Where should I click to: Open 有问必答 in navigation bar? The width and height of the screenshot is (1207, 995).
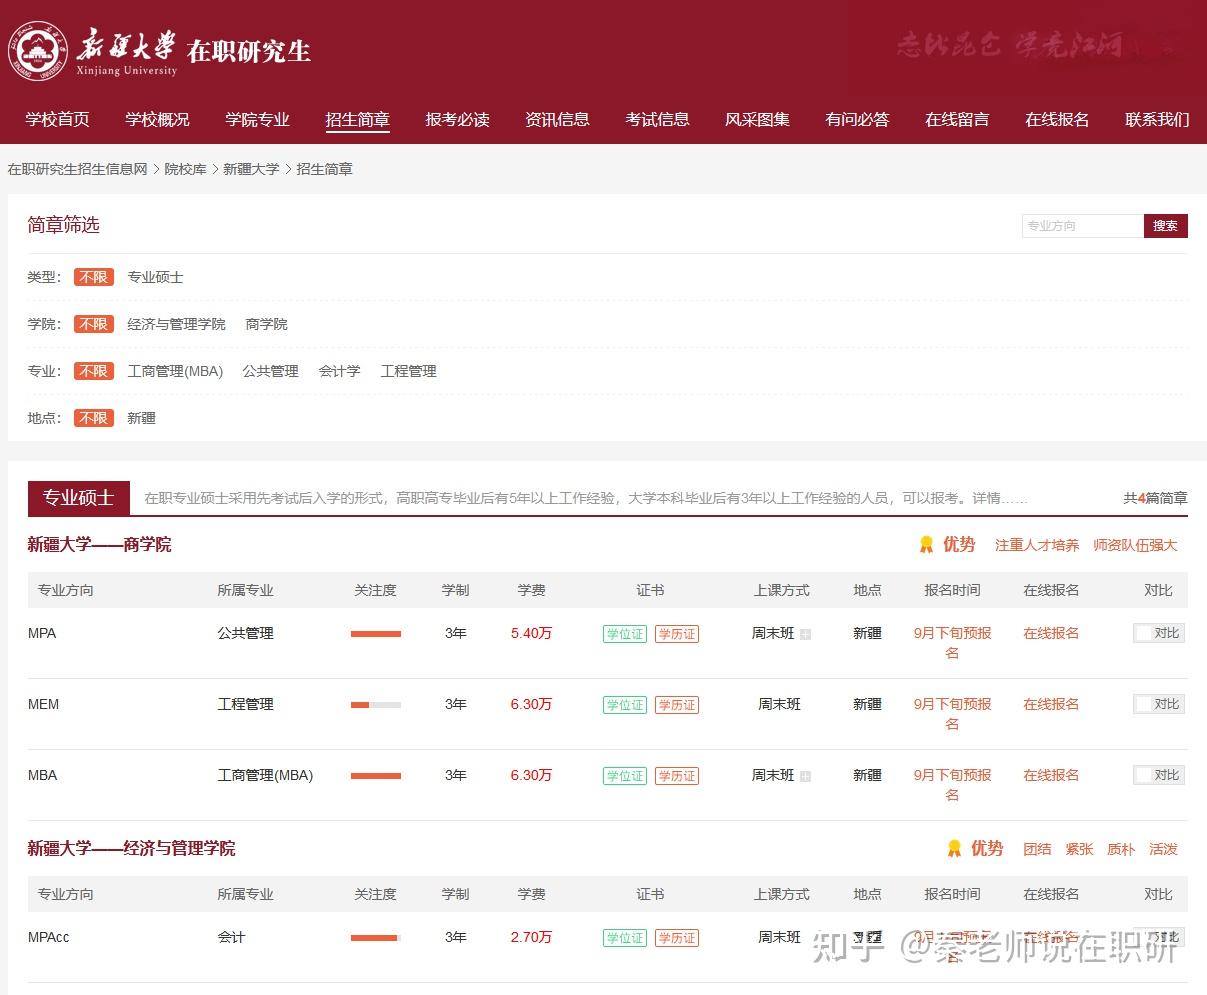[x=857, y=119]
